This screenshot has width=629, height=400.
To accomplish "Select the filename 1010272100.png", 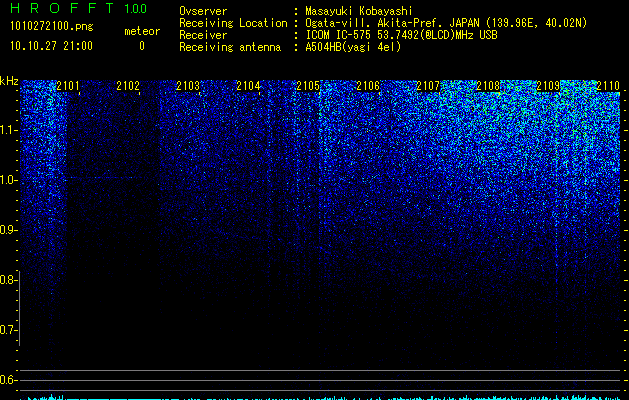I will tap(52, 26).
